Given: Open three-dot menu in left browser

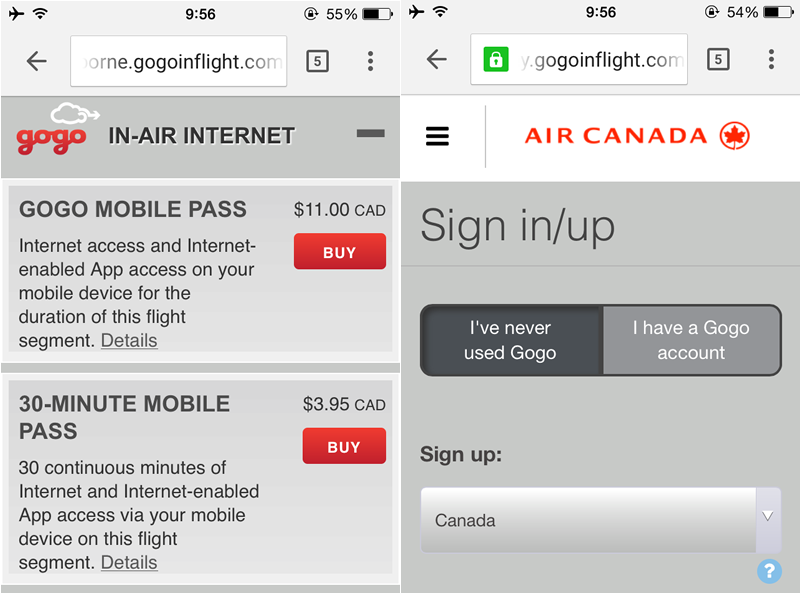Looking at the screenshot, I should click(x=370, y=61).
